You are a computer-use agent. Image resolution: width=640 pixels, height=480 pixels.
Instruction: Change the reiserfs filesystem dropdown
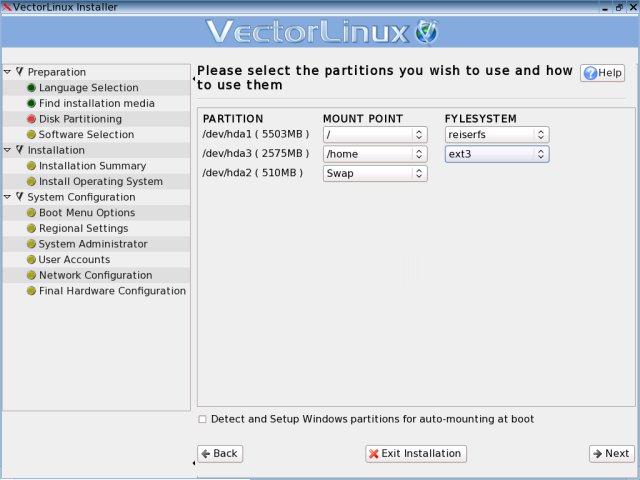[x=497, y=134]
